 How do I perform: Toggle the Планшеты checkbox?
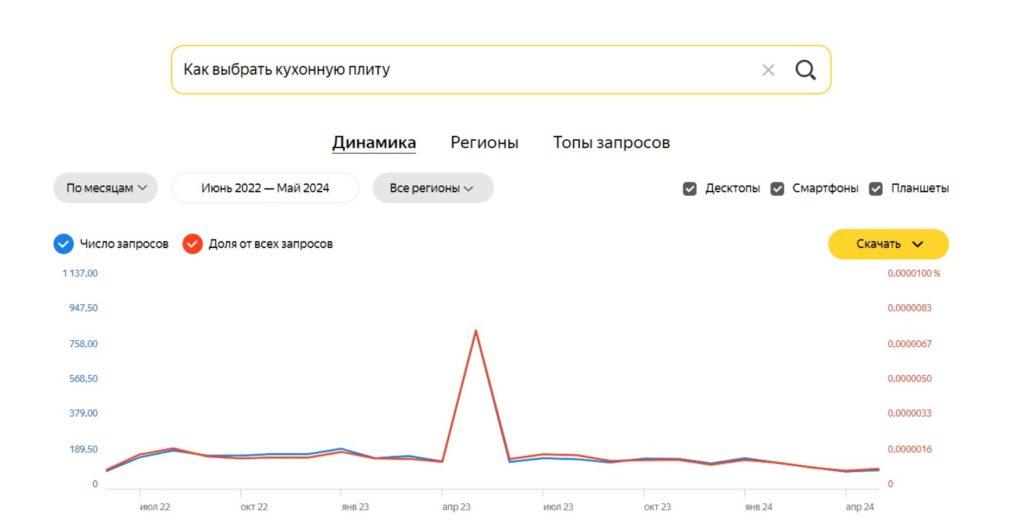tap(876, 189)
